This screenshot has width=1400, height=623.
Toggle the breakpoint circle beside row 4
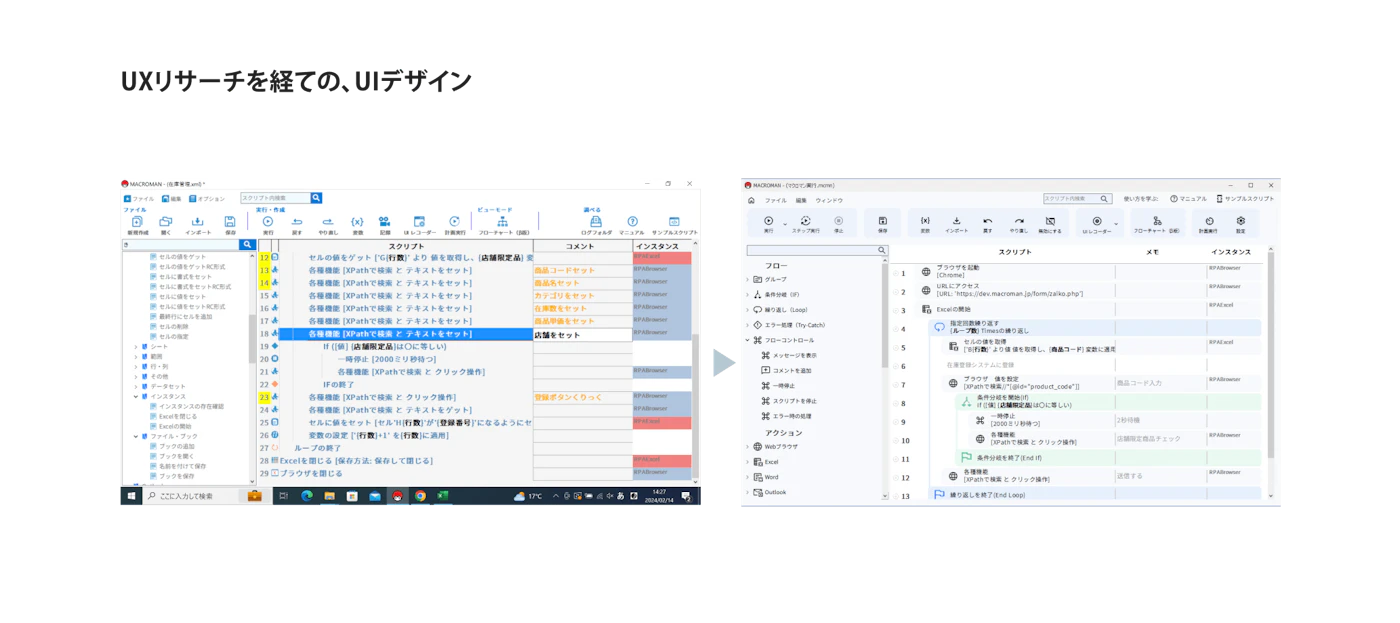[896, 329]
